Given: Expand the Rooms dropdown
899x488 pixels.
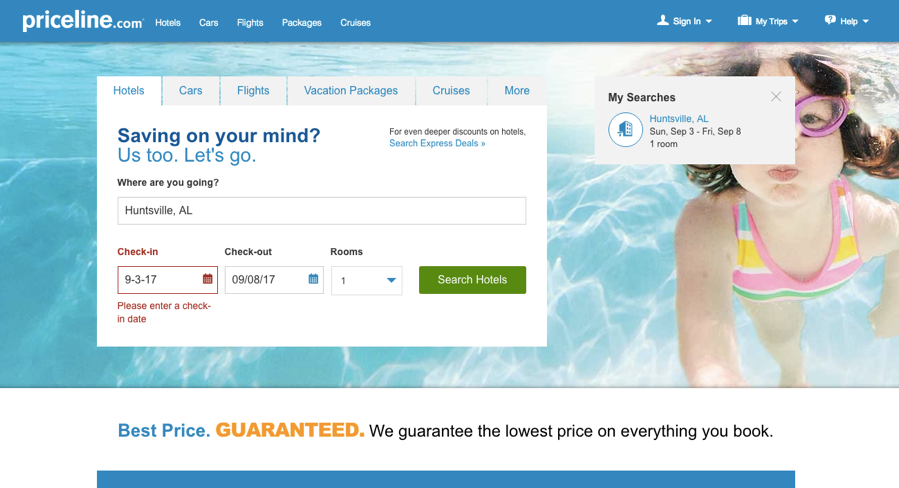Looking at the screenshot, I should [x=366, y=280].
